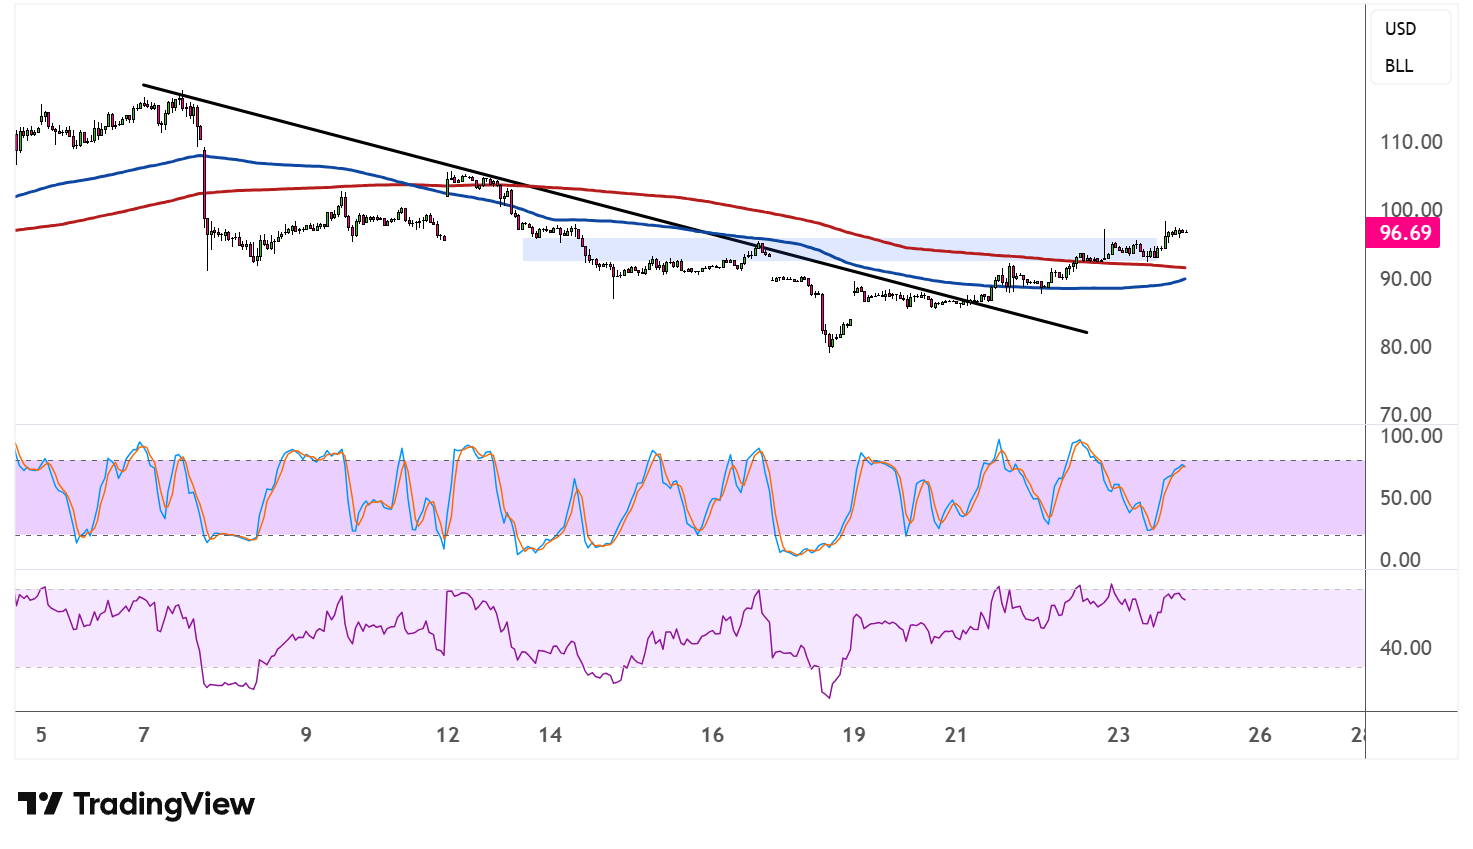Screen dimensions: 1473x849
Task: Select the red moving average line
Action: pos(300,187)
